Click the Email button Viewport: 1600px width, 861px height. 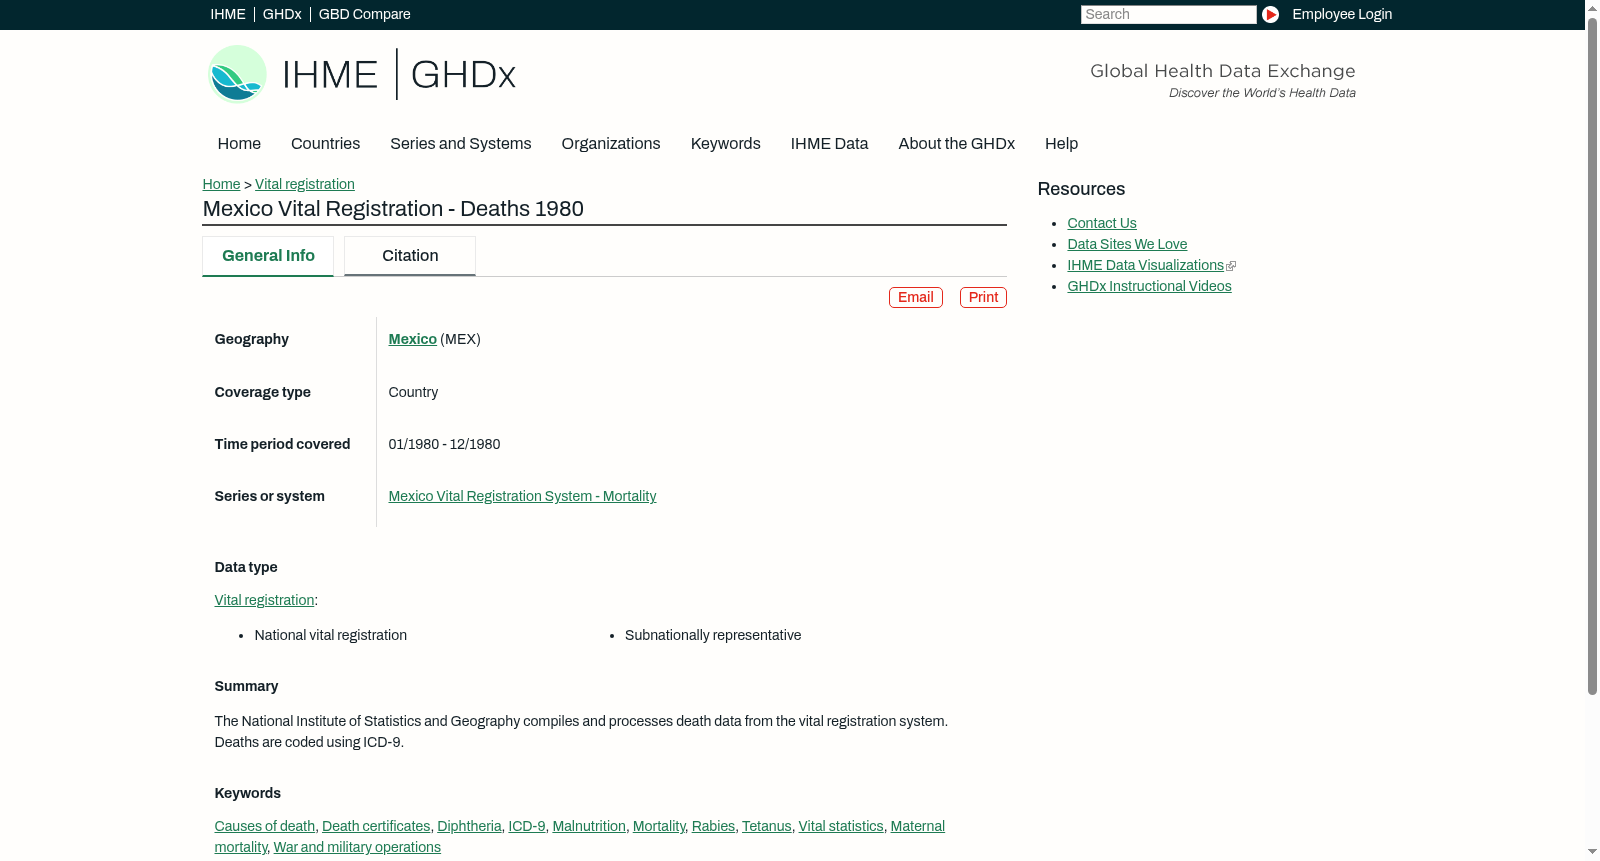tap(916, 297)
